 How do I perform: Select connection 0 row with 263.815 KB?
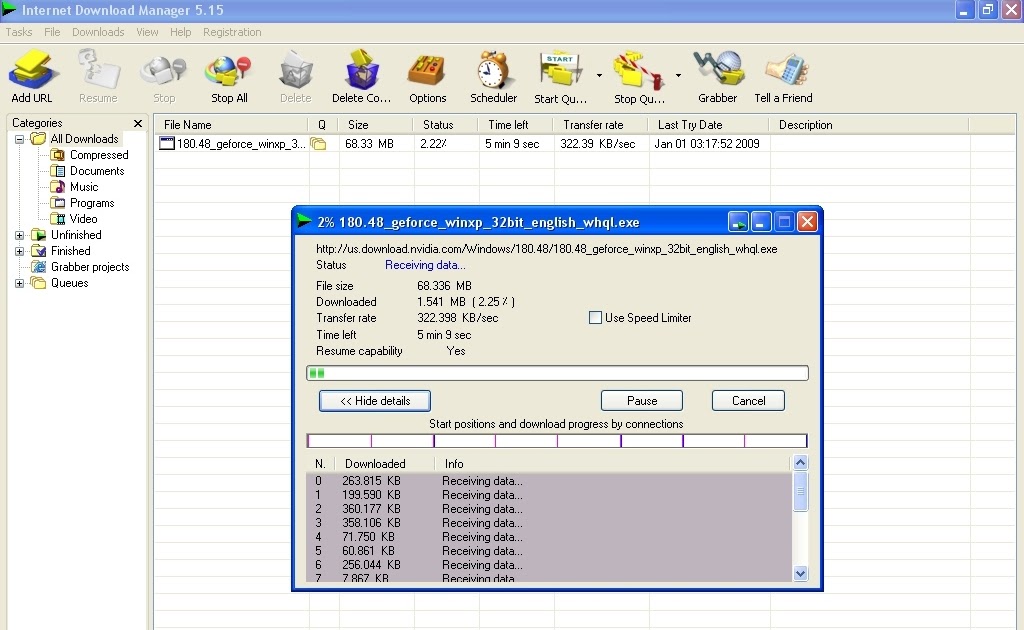(549, 481)
